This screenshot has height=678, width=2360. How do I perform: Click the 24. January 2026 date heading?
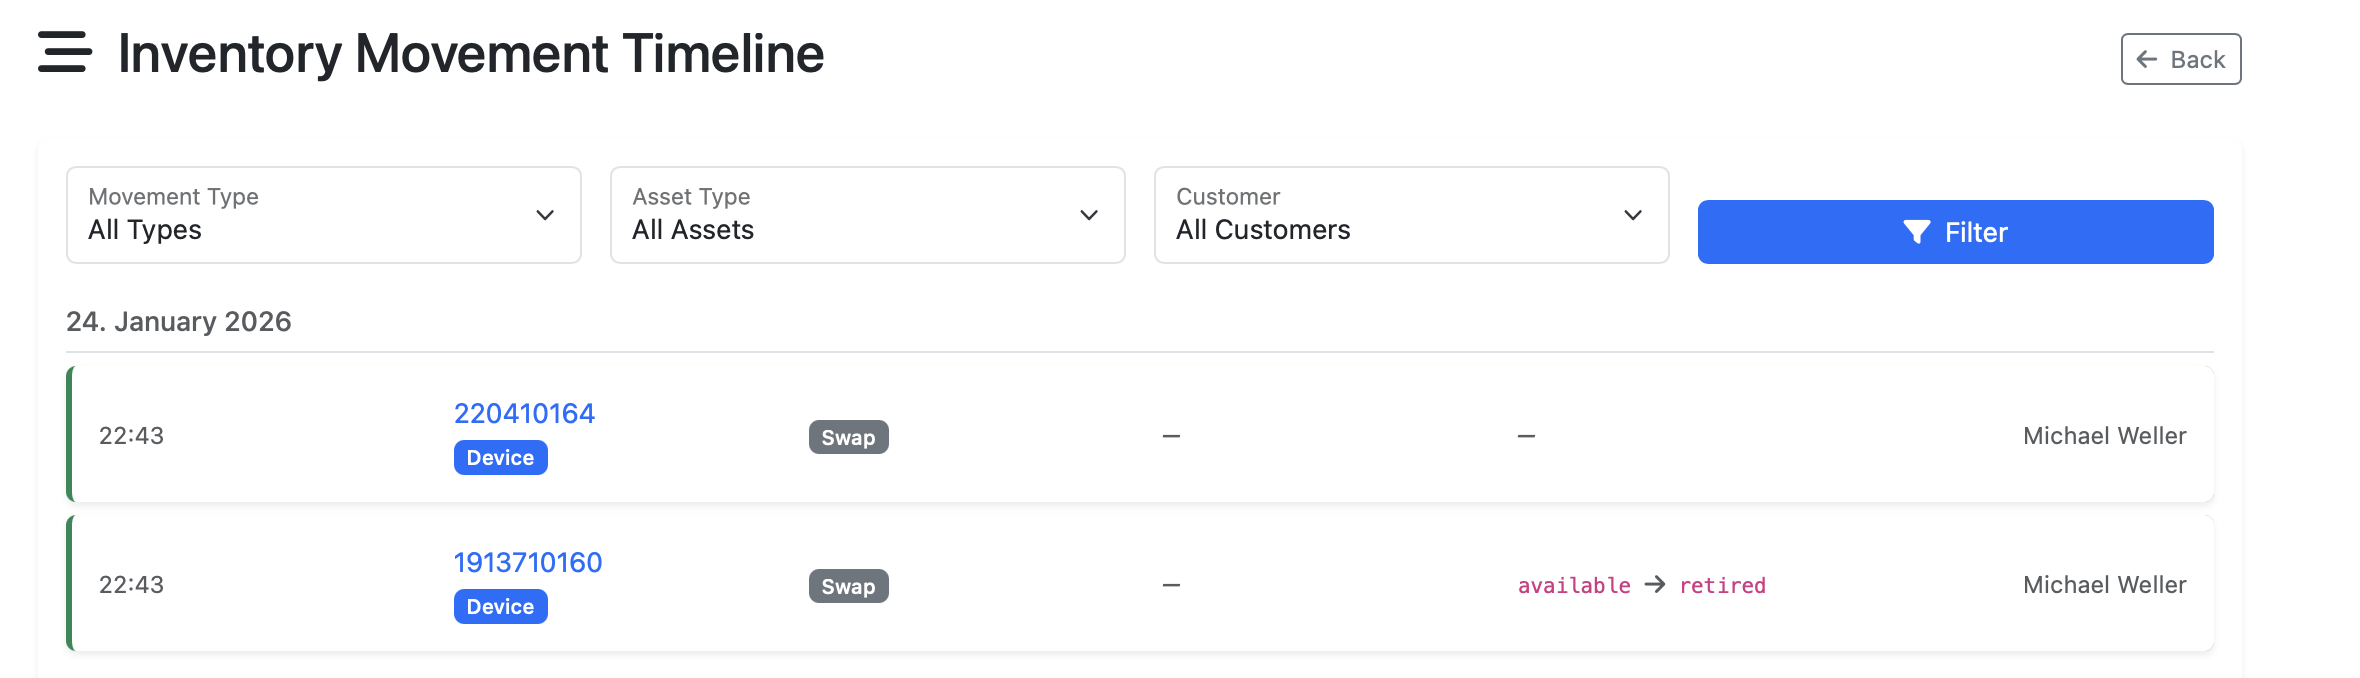pyautogui.click(x=179, y=321)
